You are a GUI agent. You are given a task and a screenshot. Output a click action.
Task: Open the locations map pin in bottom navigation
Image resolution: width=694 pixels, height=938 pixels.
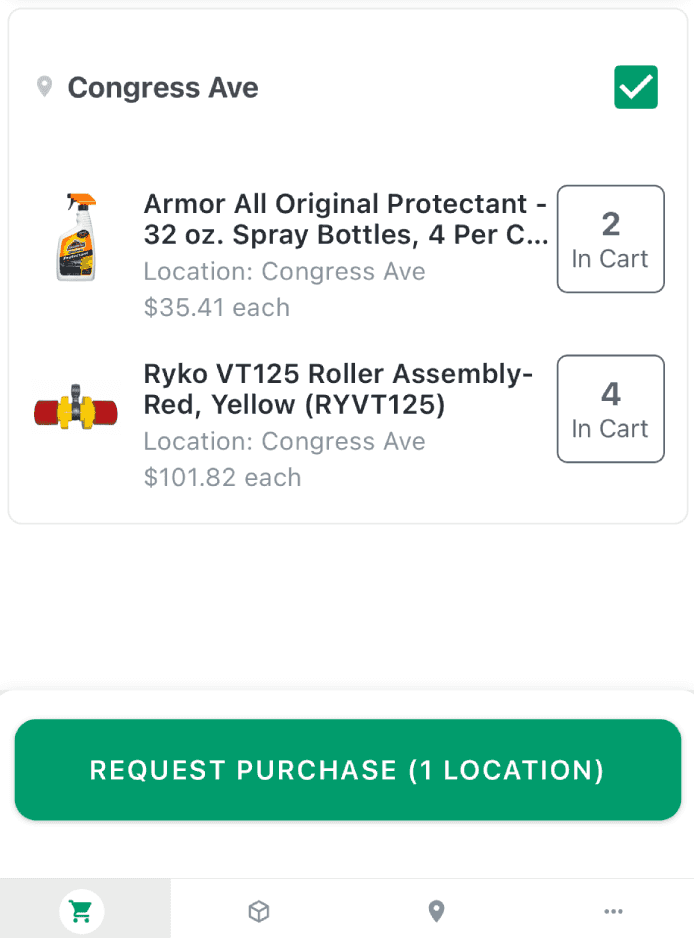pos(435,910)
